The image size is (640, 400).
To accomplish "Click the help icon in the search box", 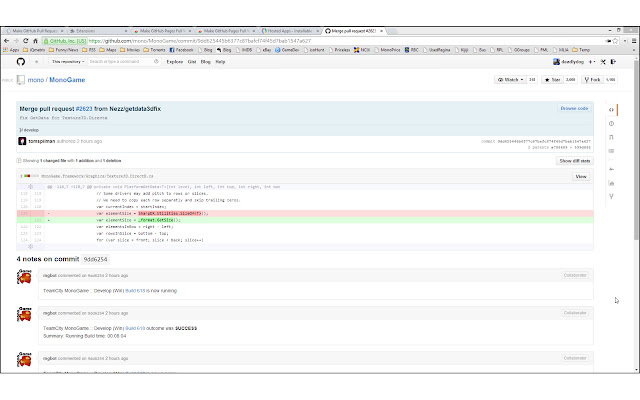I will point(156,62).
